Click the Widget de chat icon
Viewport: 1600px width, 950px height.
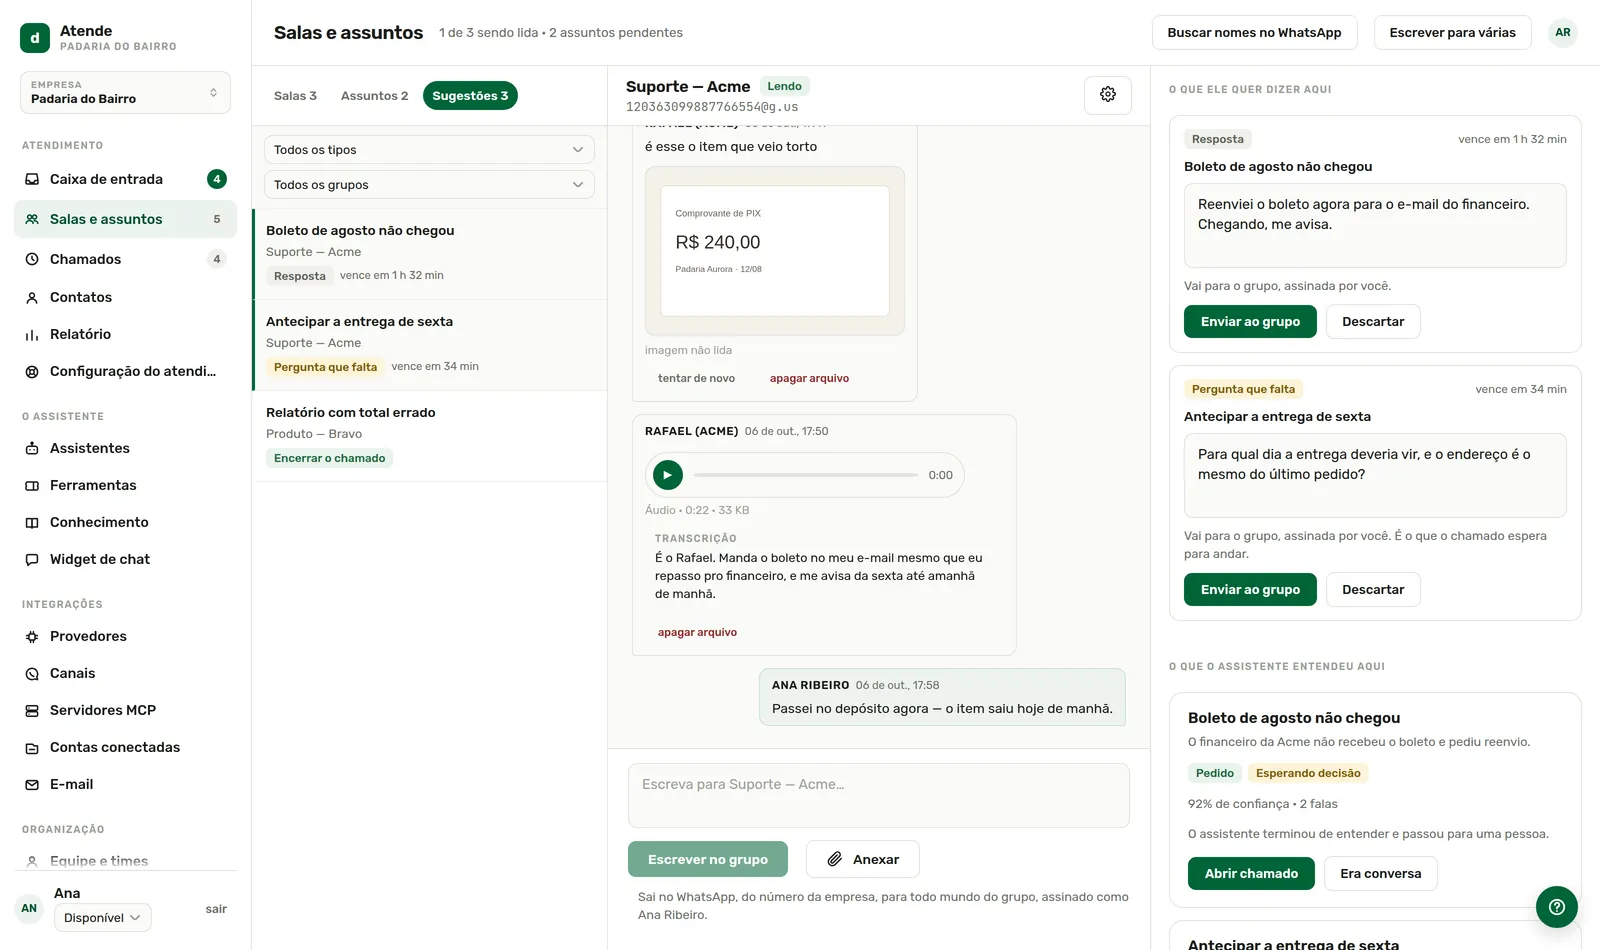click(32, 559)
